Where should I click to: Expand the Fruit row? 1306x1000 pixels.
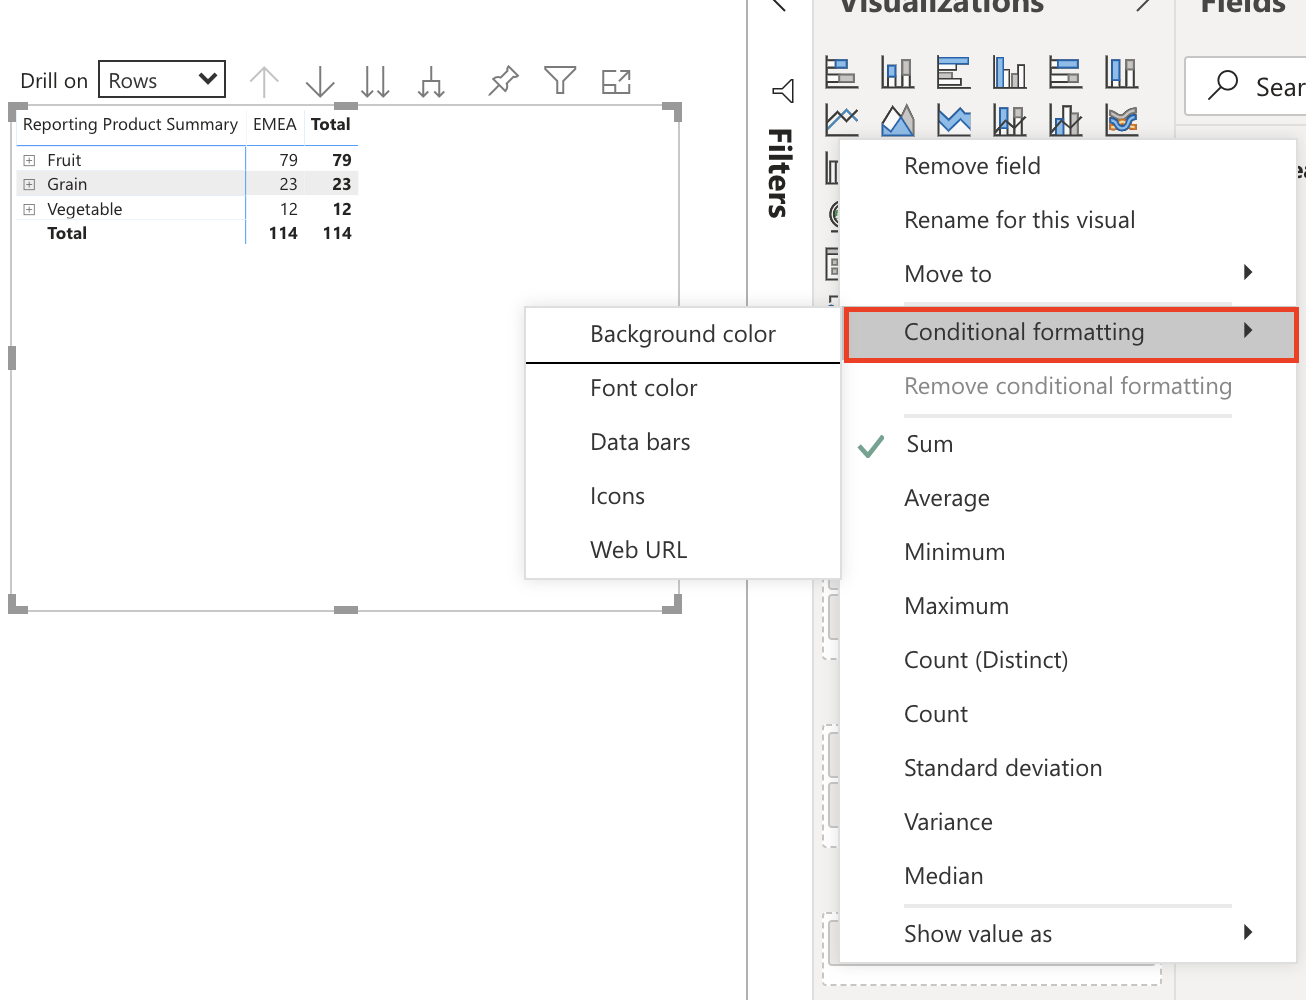(29, 160)
